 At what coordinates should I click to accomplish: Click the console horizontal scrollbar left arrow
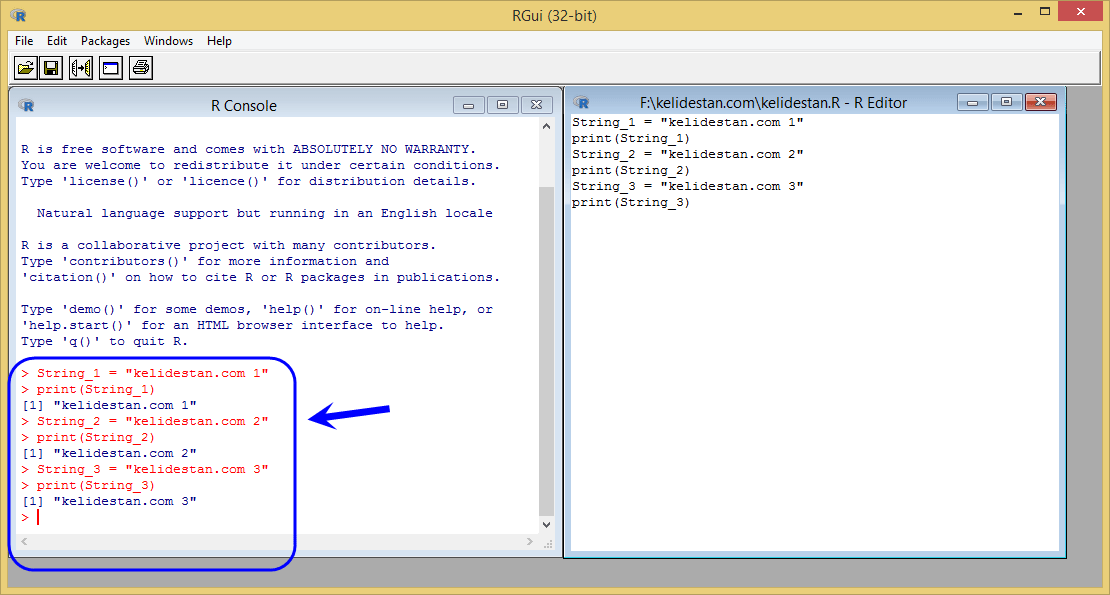pyautogui.click(x=24, y=541)
